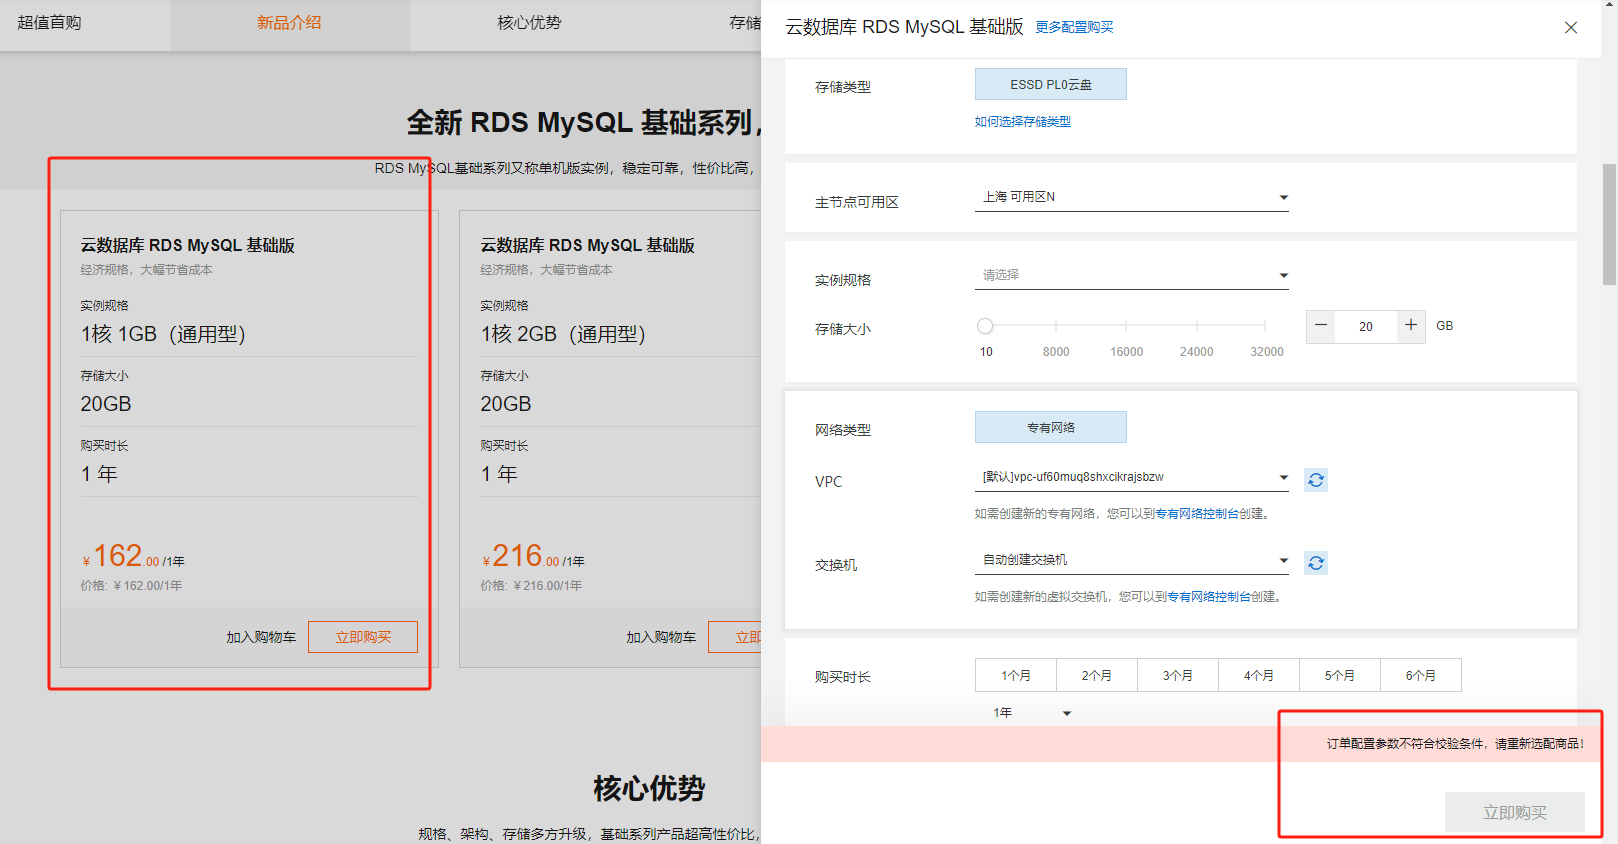Open the 1年 duration dropdown
This screenshot has width=1618, height=844.
1032,712
